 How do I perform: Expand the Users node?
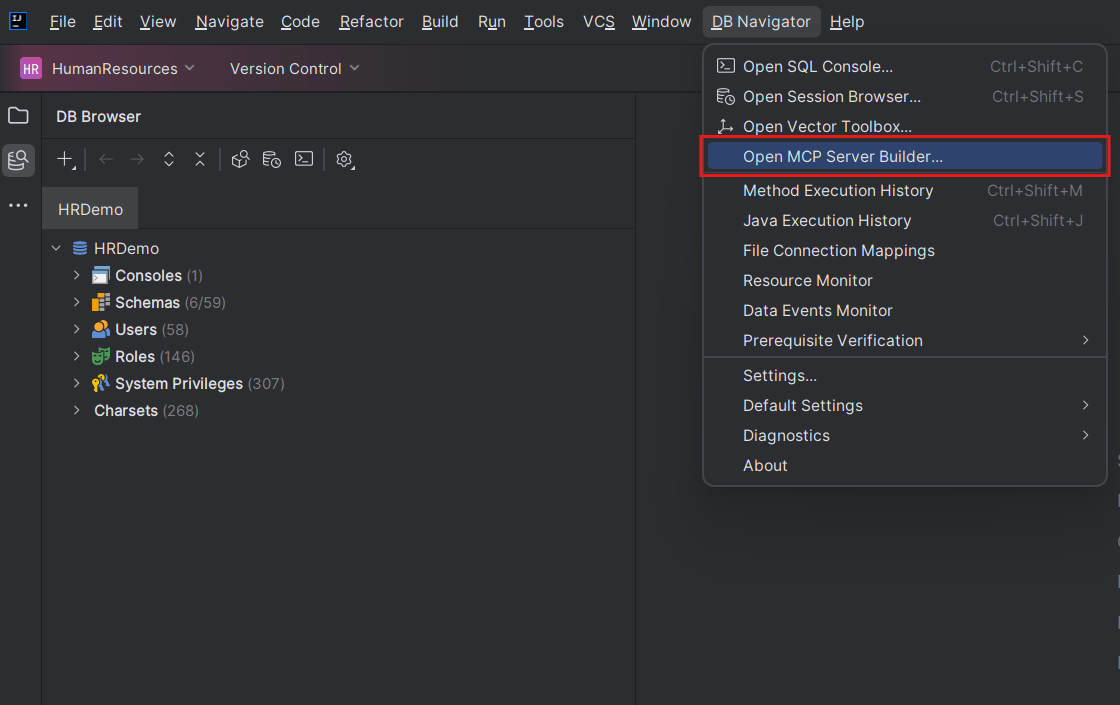click(76, 329)
